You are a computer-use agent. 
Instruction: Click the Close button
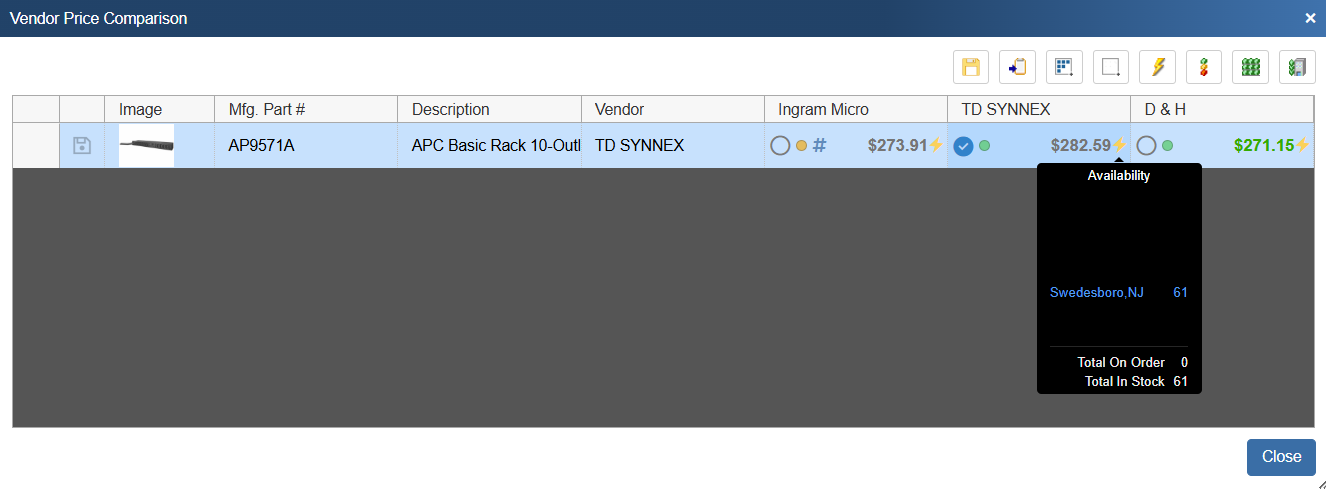click(x=1280, y=457)
